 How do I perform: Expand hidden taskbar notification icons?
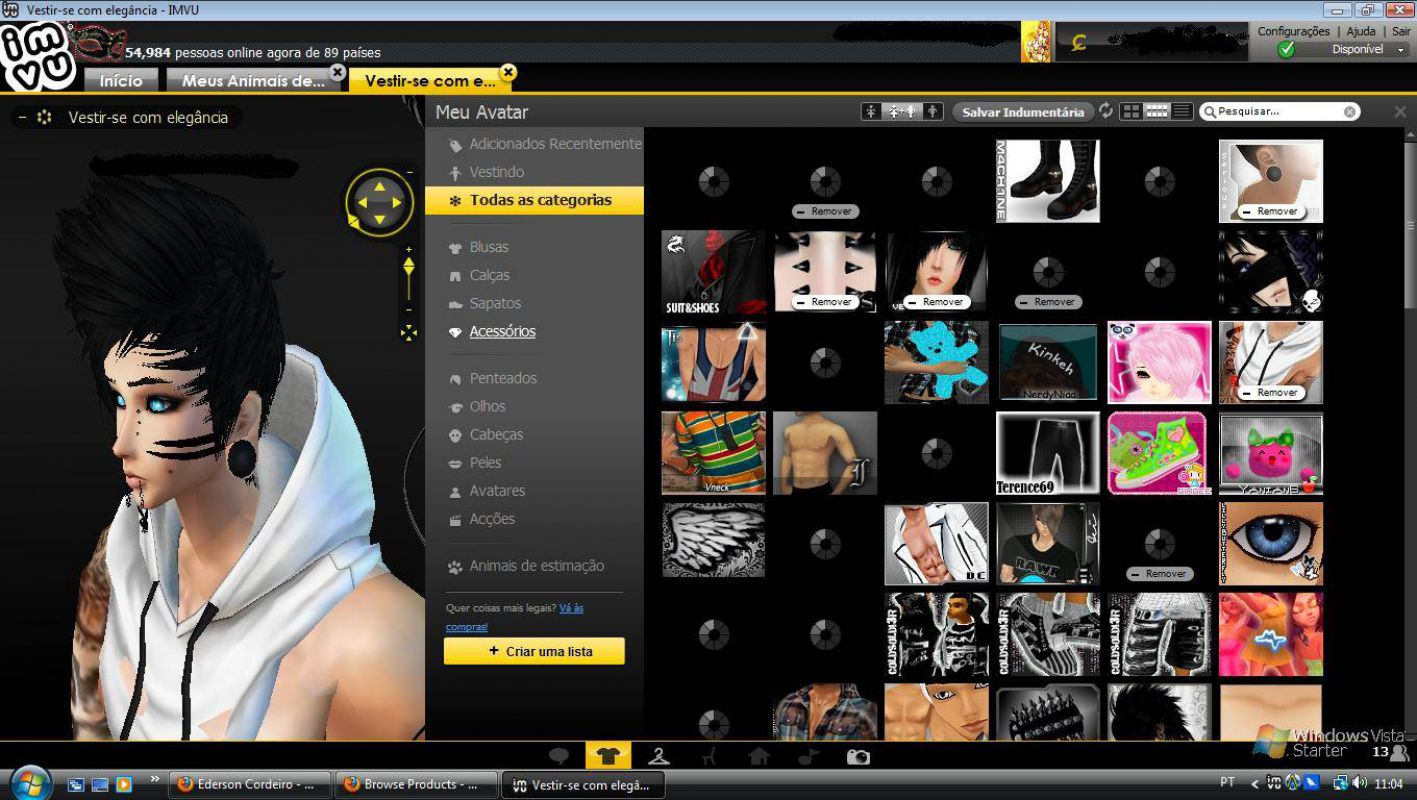(1254, 784)
